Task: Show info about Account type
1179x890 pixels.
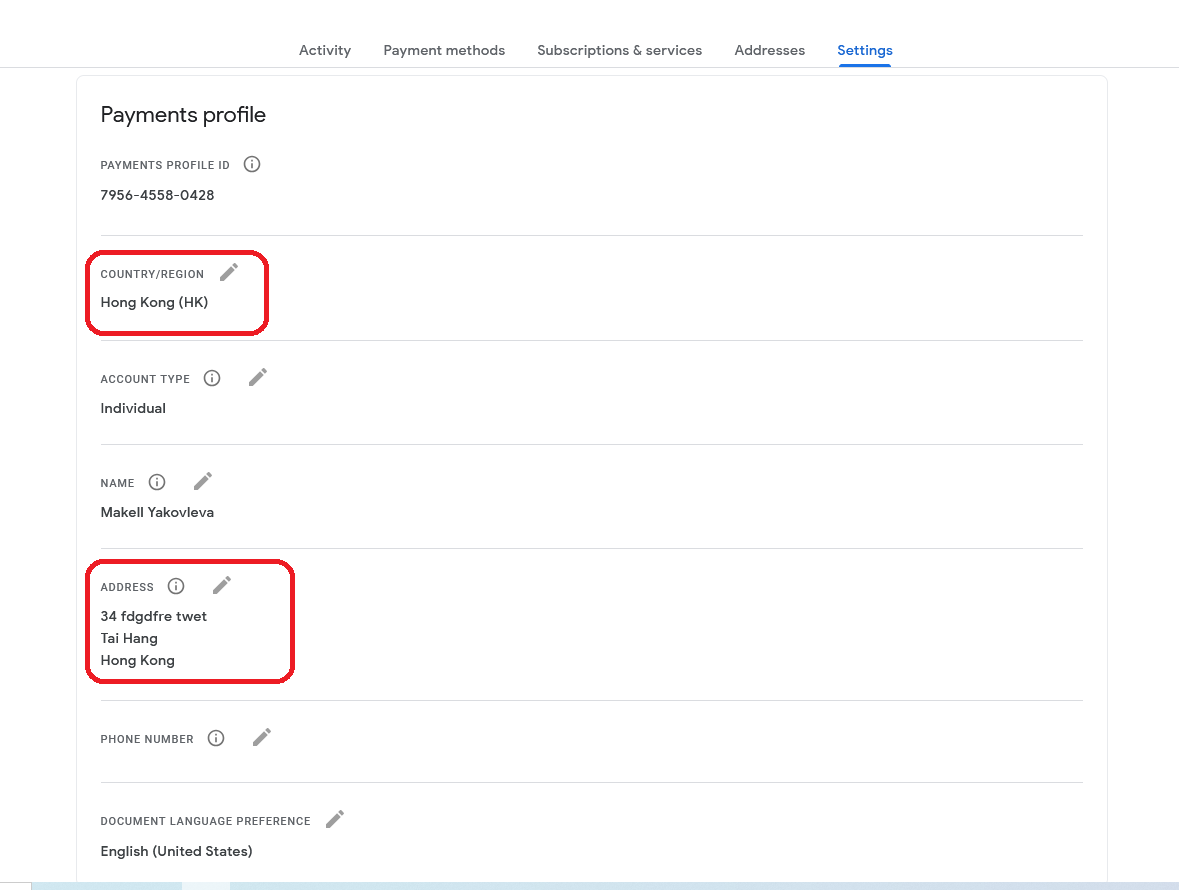Action: tap(212, 378)
